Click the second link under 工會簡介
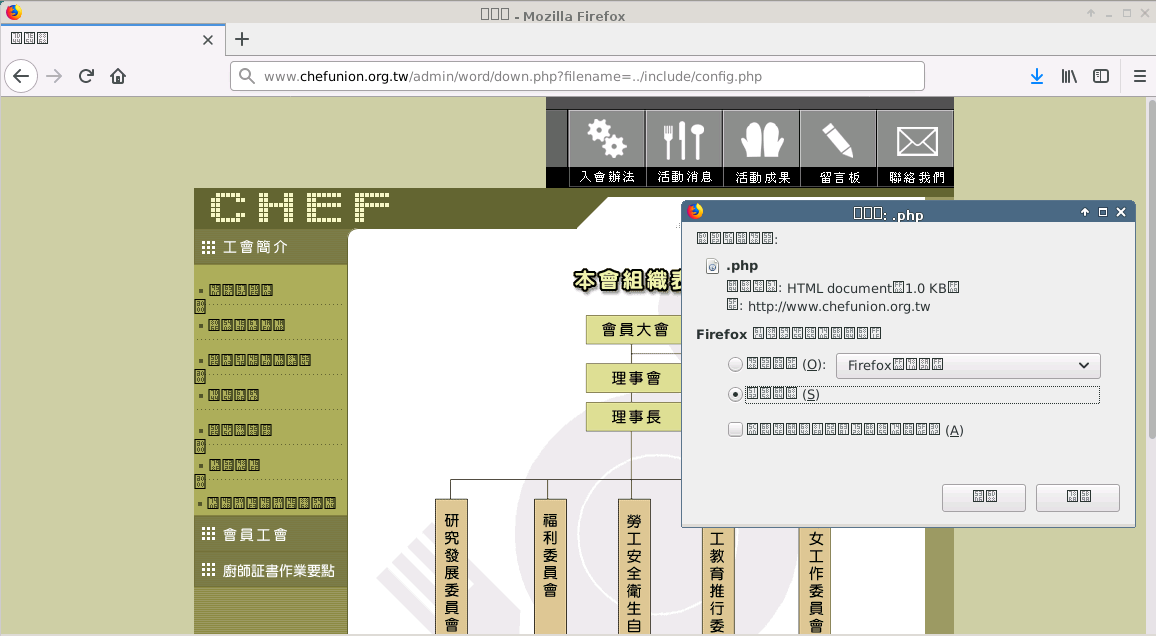 [x=246, y=325]
